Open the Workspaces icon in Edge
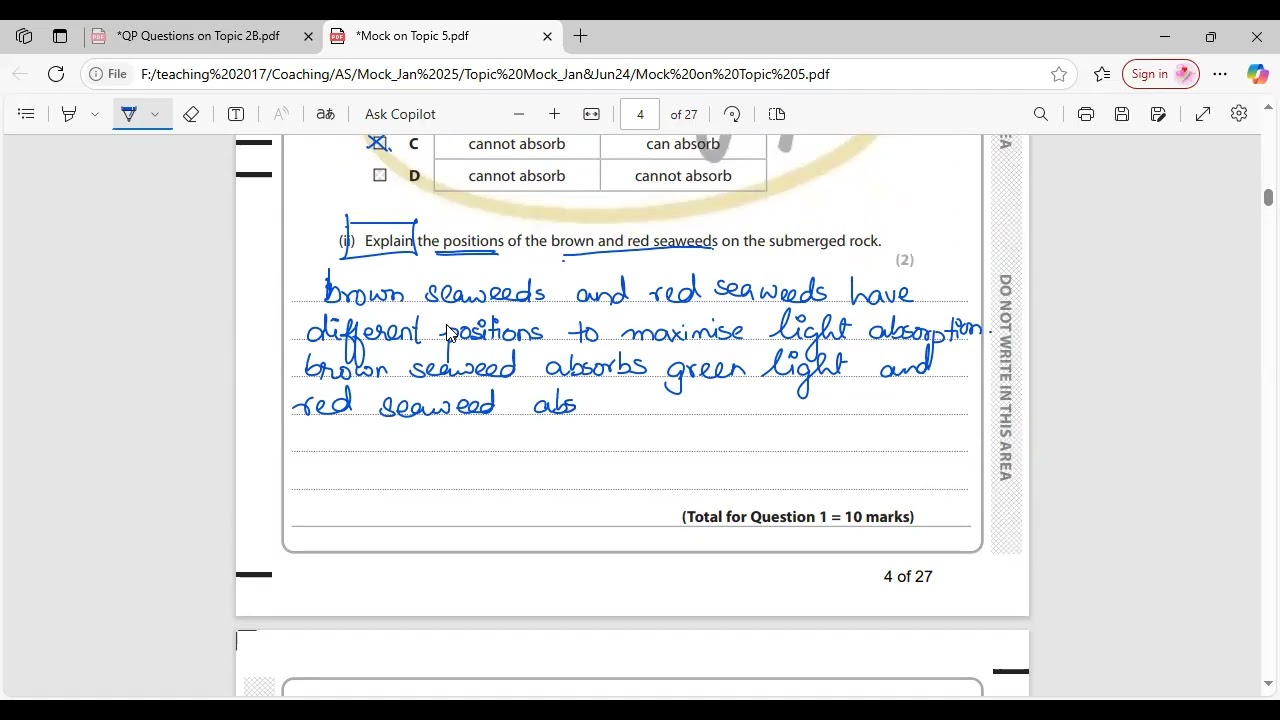1280x720 pixels. (x=24, y=36)
